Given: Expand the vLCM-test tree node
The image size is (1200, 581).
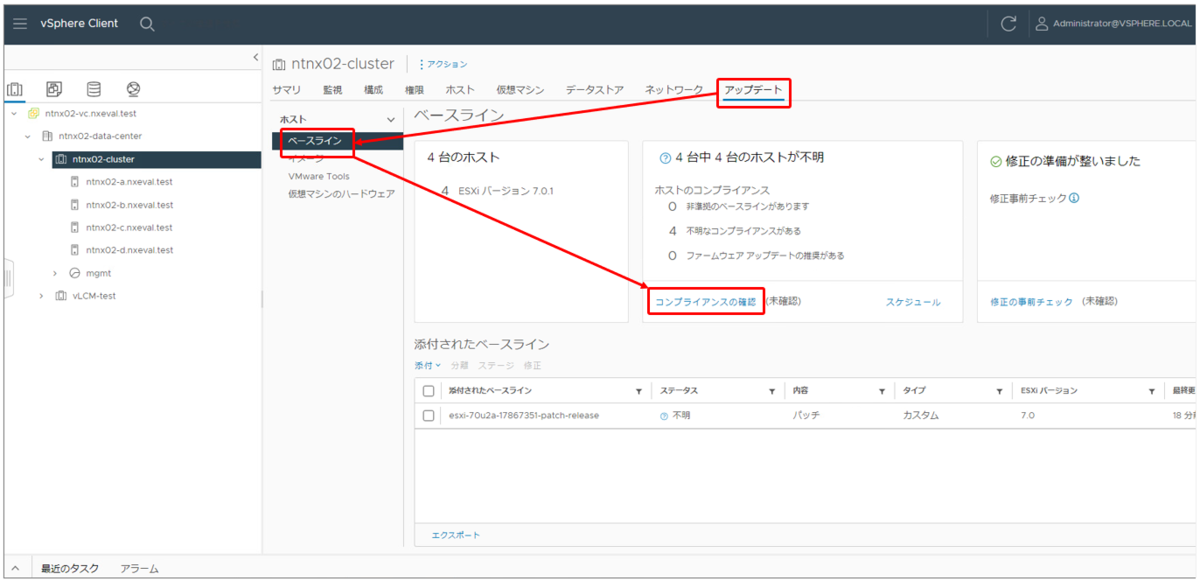Looking at the screenshot, I should pos(42,296).
